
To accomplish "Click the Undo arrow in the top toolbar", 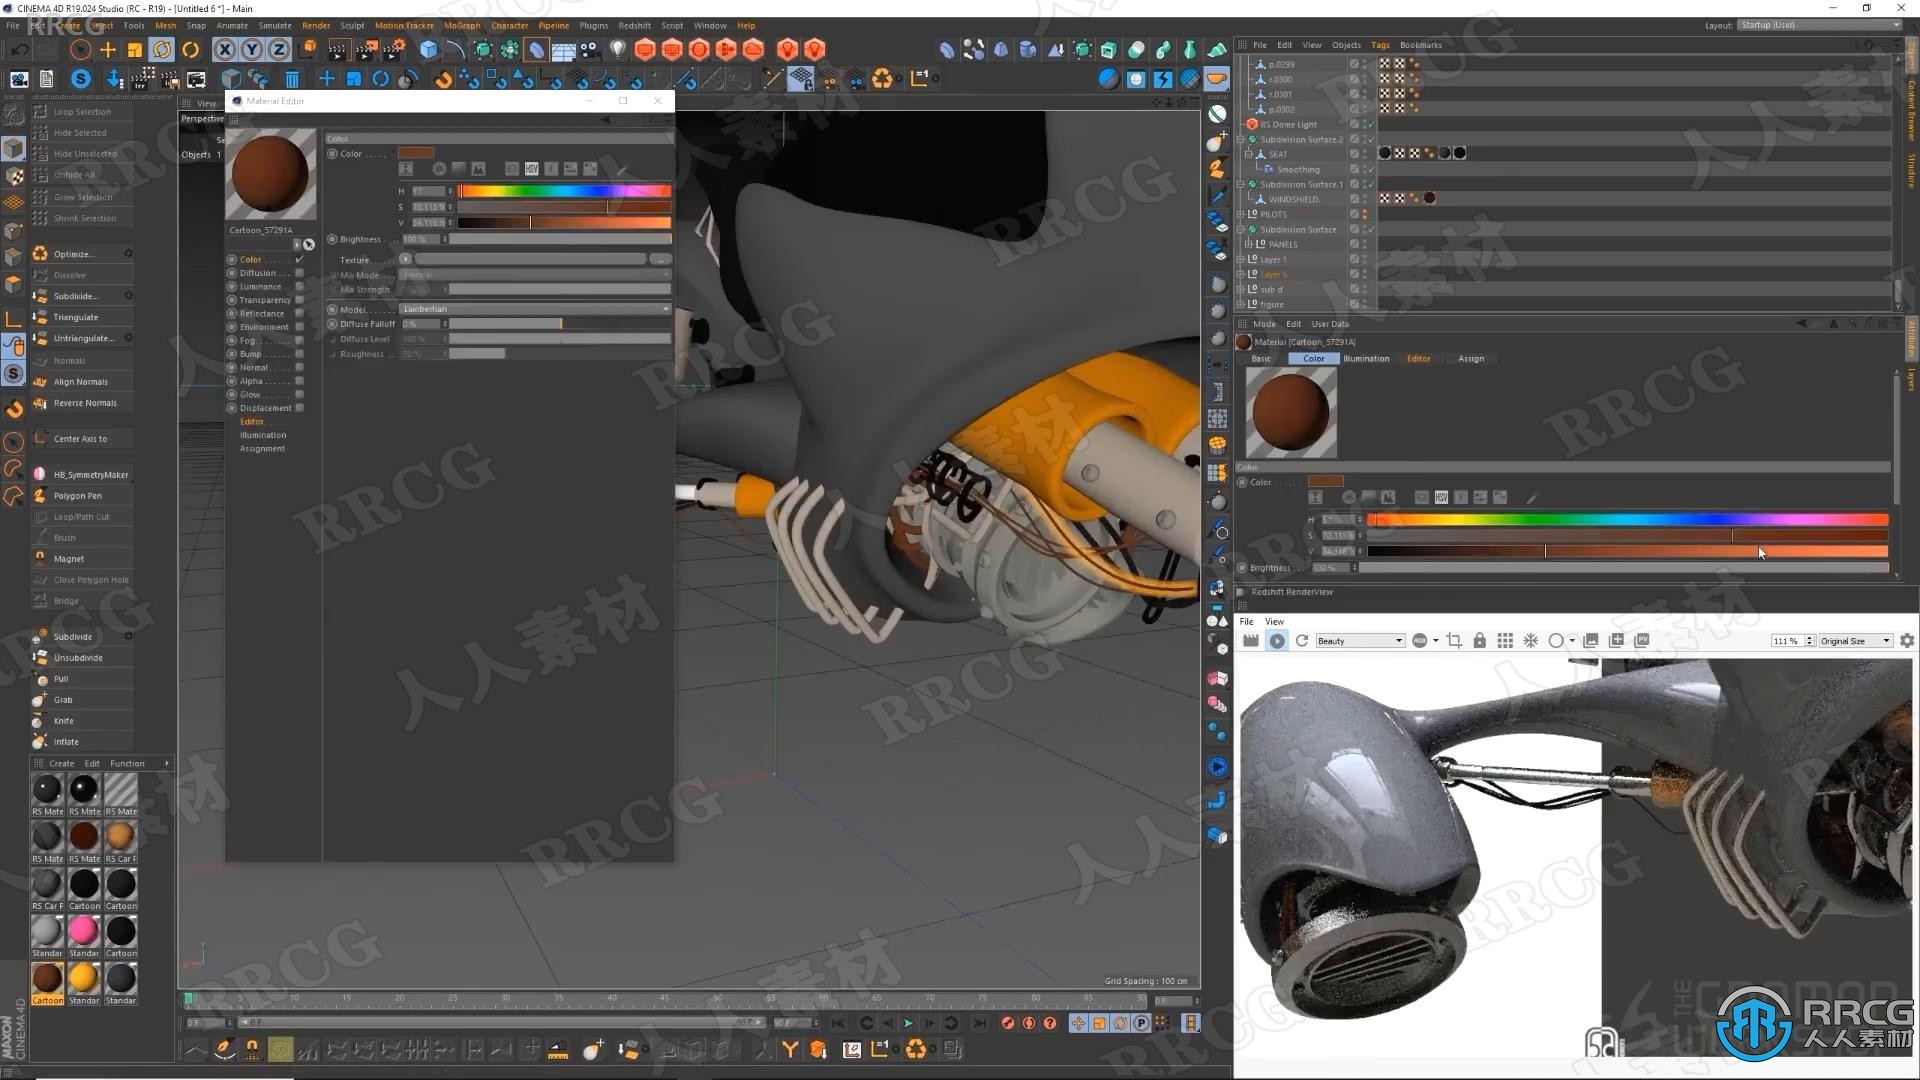I will [x=20, y=49].
